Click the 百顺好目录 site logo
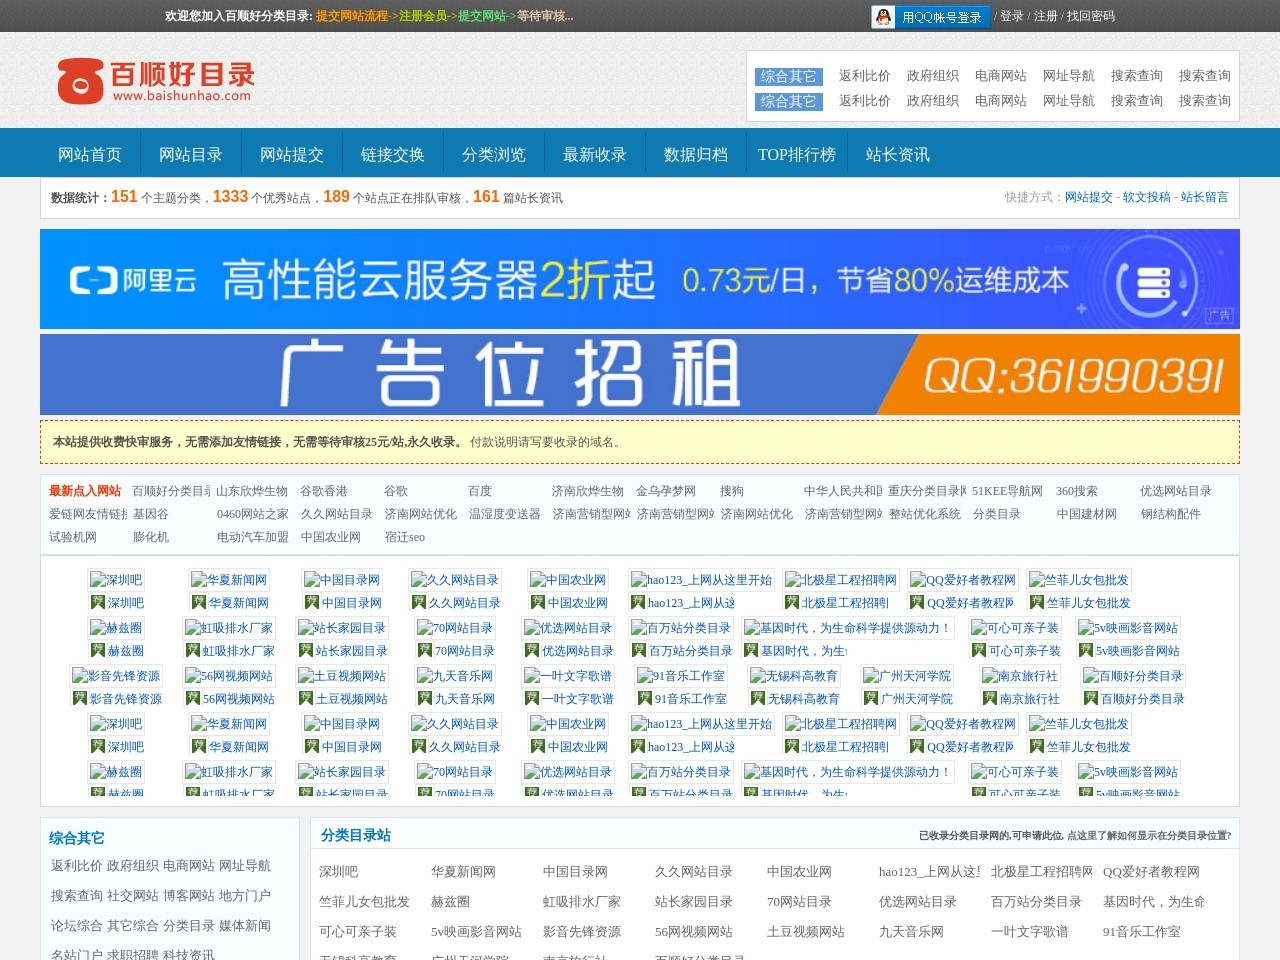The height and width of the screenshot is (960, 1280). (x=155, y=81)
